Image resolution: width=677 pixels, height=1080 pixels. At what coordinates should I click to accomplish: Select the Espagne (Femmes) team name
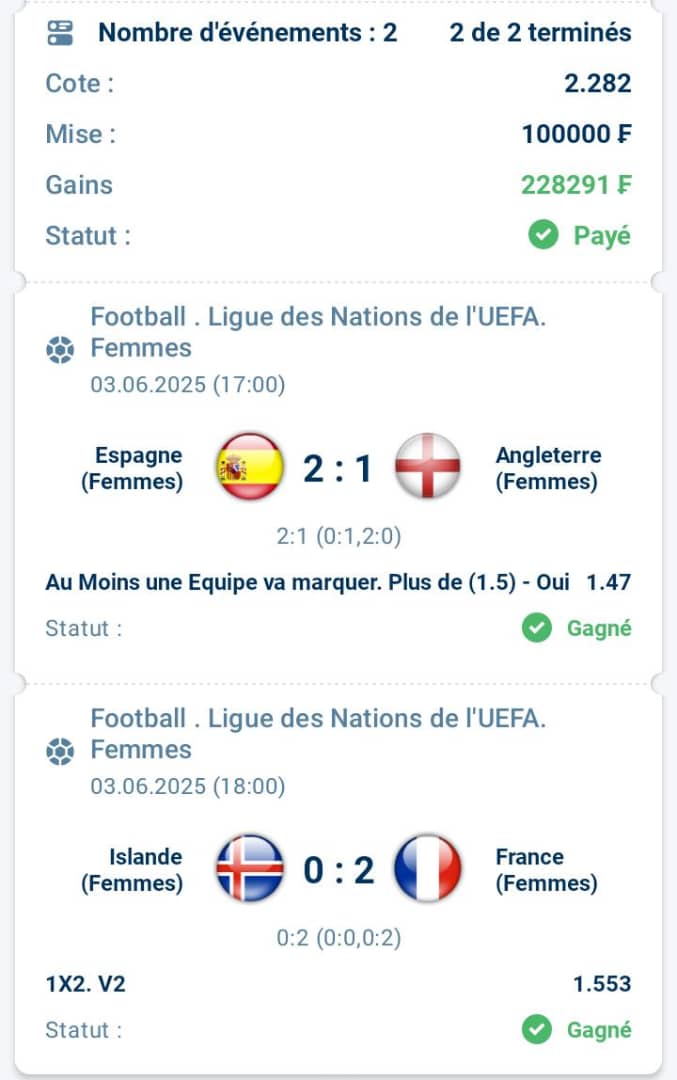[x=132, y=468]
